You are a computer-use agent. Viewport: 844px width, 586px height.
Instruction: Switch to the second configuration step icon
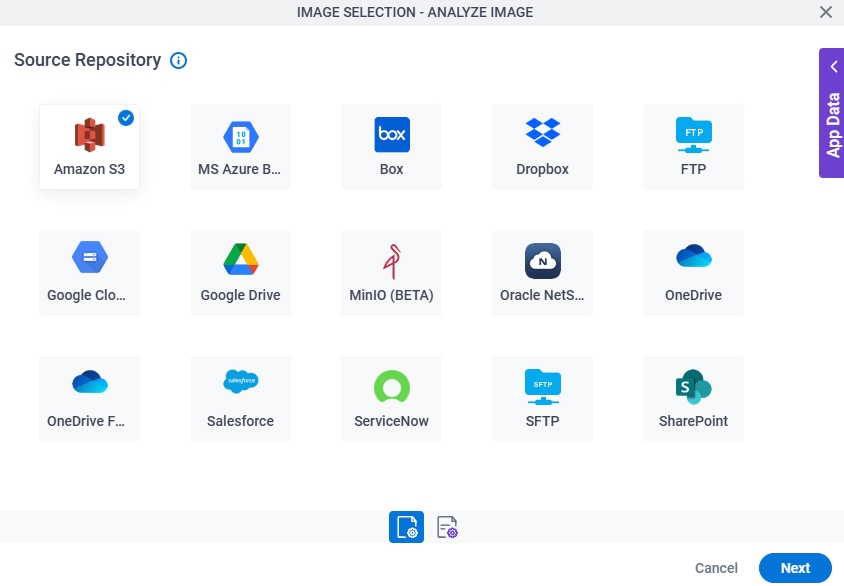[x=447, y=527]
